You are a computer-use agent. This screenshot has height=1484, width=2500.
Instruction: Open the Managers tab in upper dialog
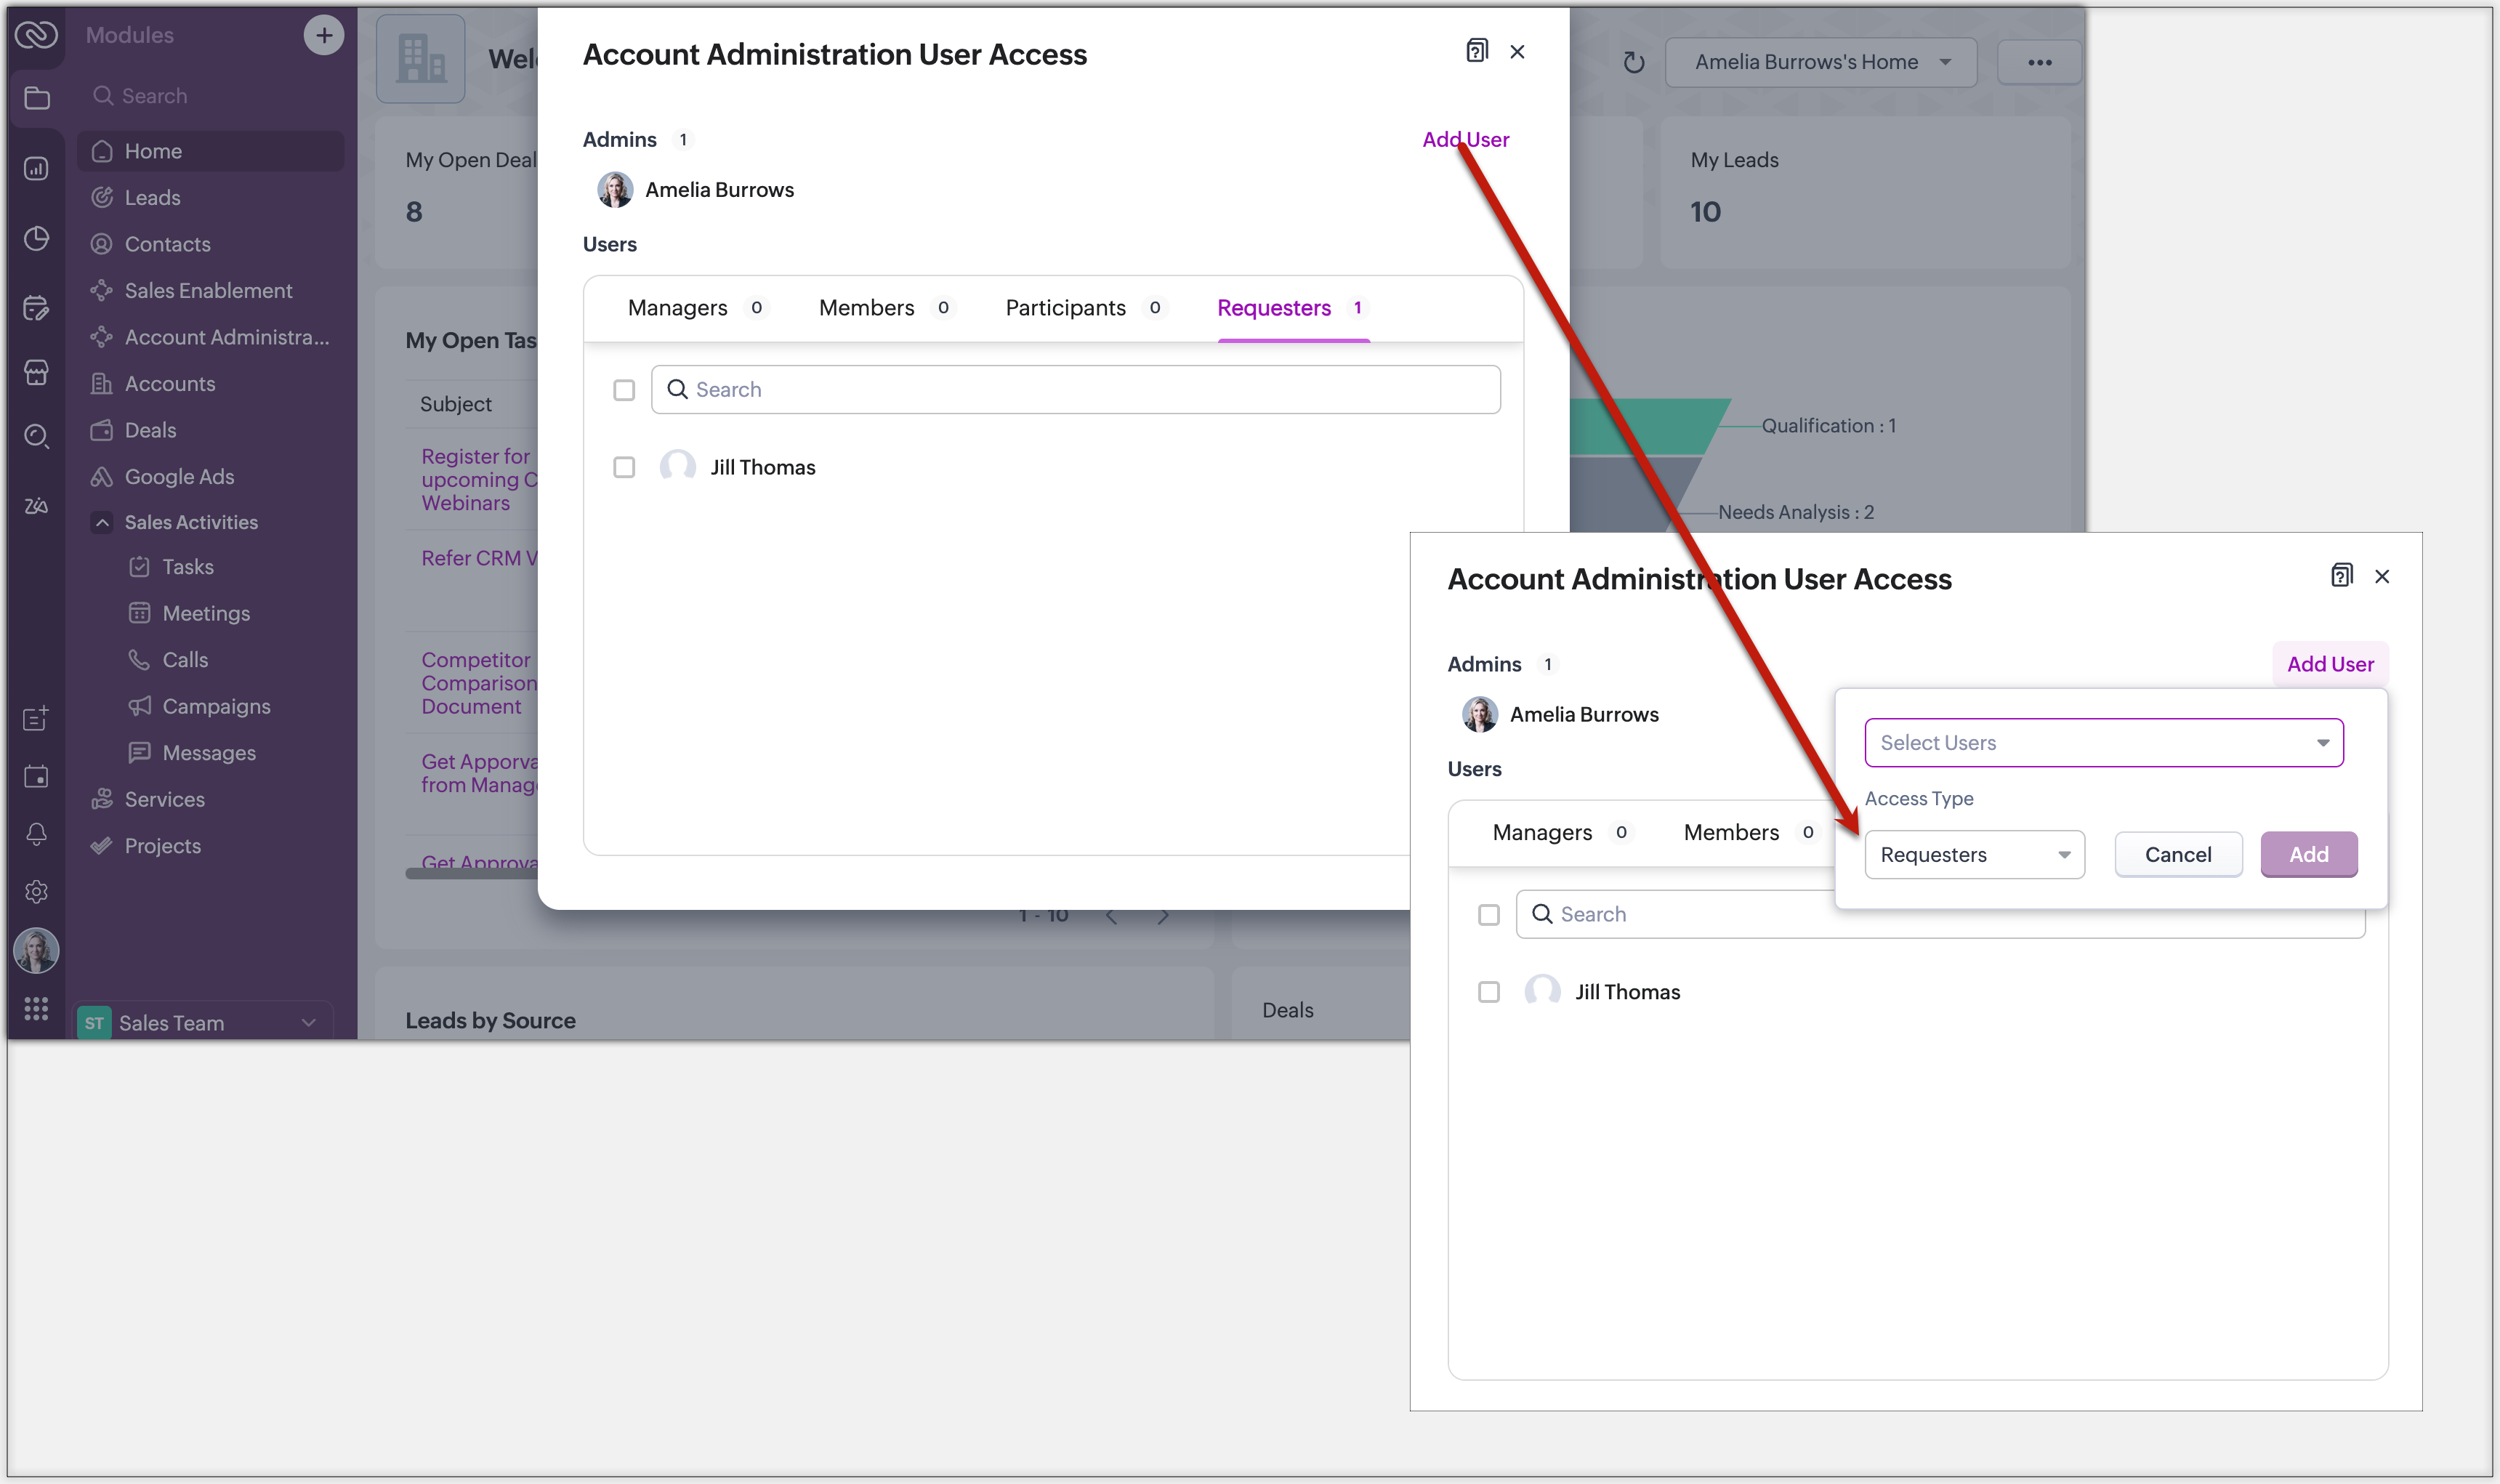tap(677, 308)
